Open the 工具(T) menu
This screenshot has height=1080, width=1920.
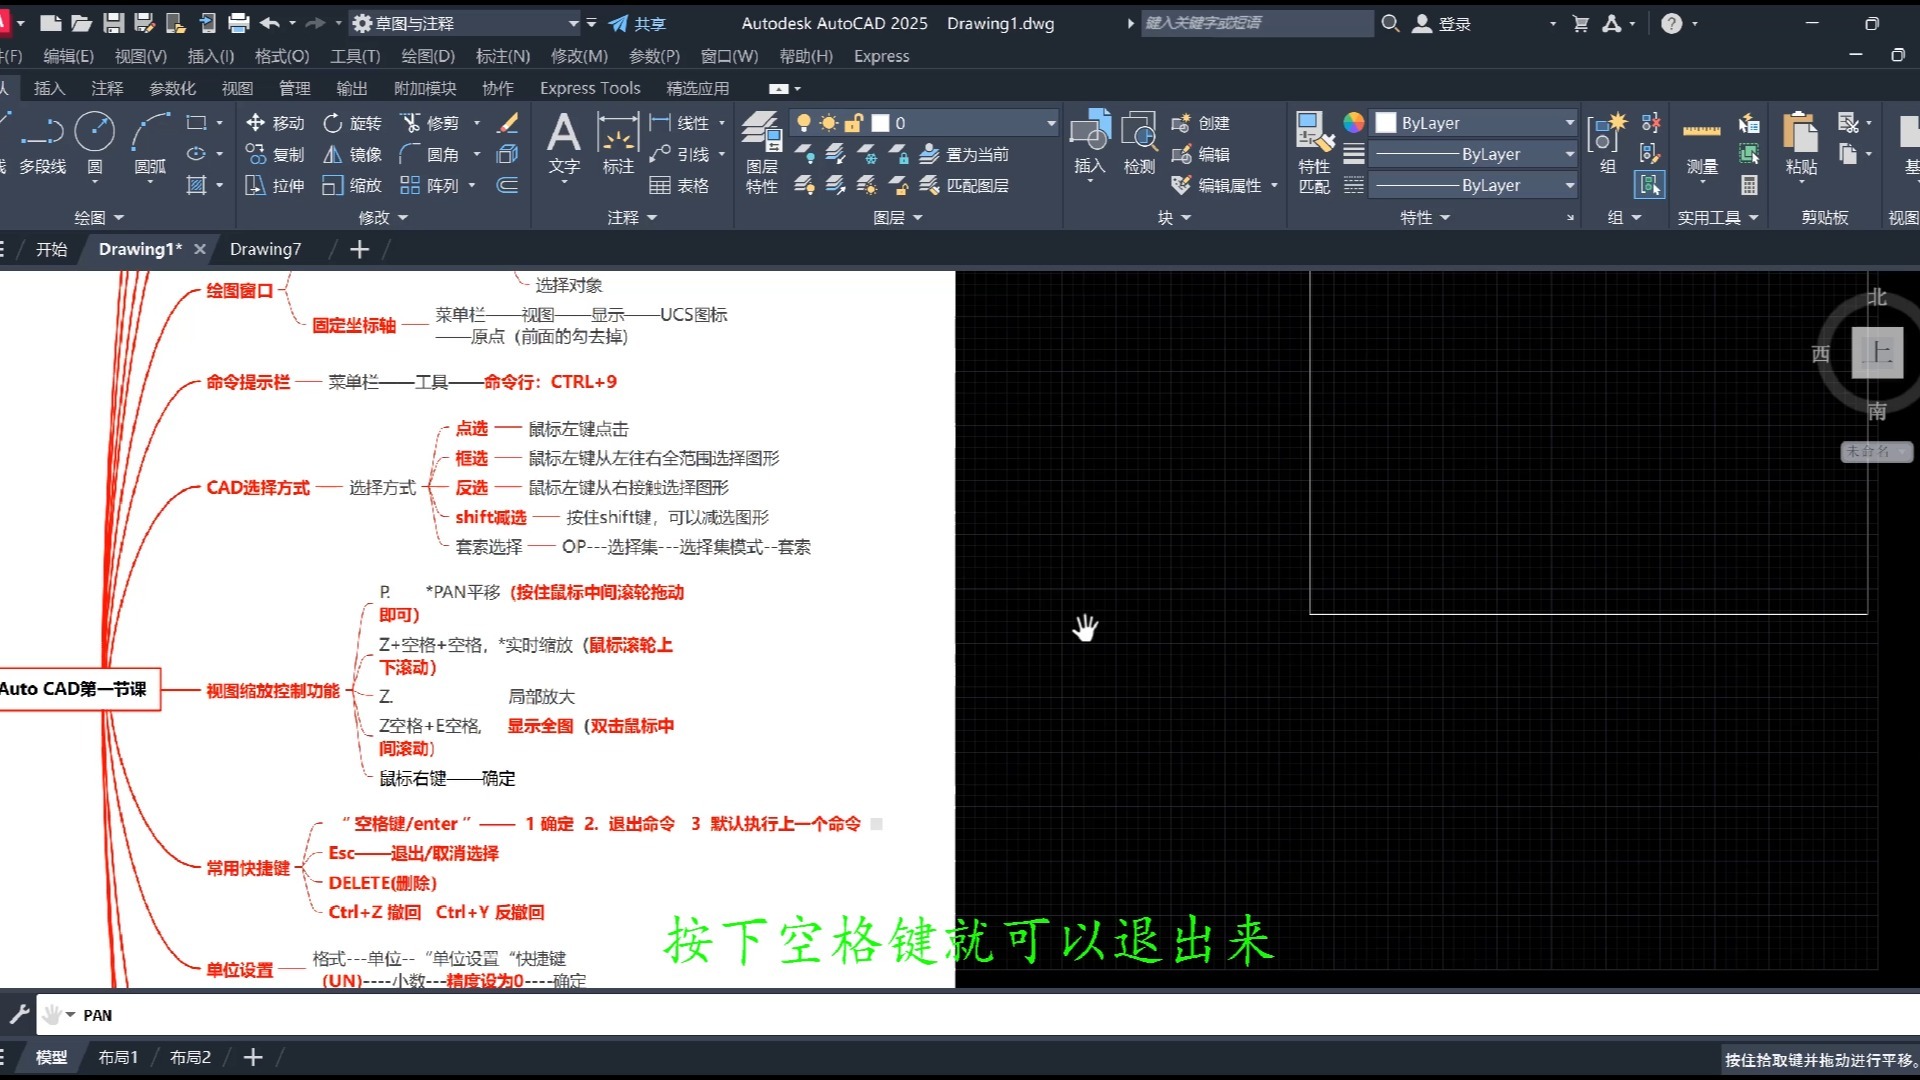354,56
